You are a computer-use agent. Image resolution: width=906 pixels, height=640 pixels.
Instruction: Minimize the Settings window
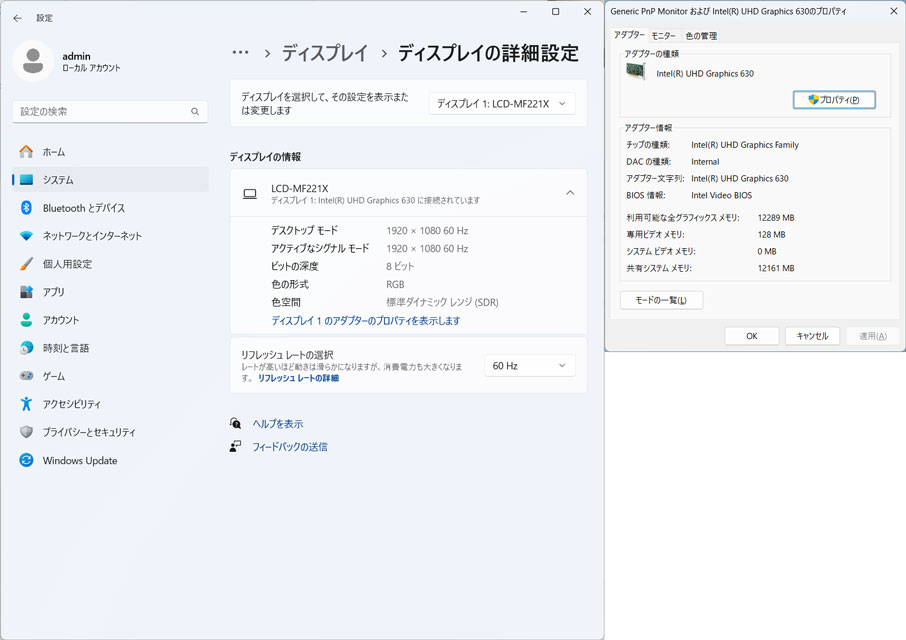pos(523,12)
